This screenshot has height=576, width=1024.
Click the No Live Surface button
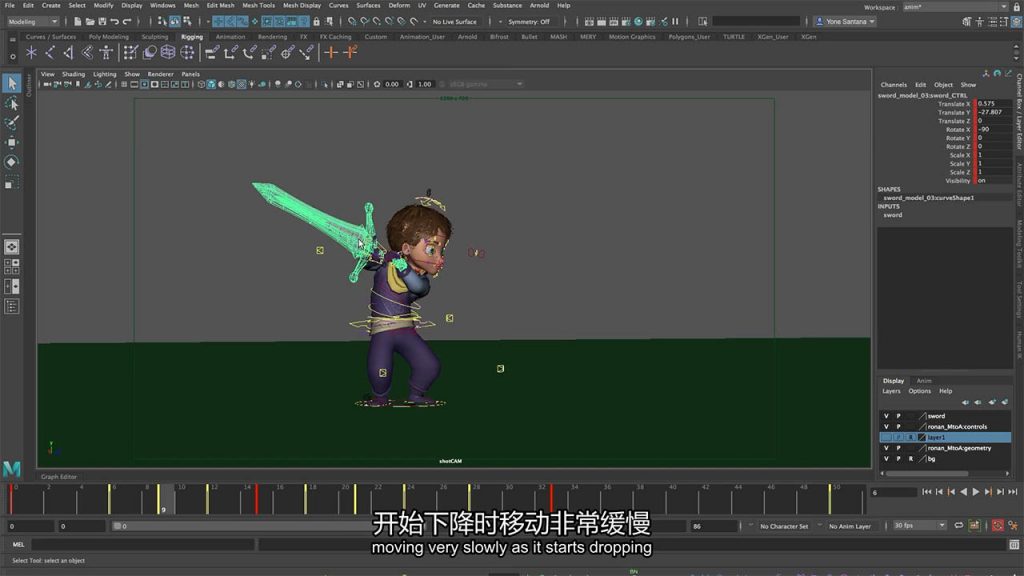point(455,22)
